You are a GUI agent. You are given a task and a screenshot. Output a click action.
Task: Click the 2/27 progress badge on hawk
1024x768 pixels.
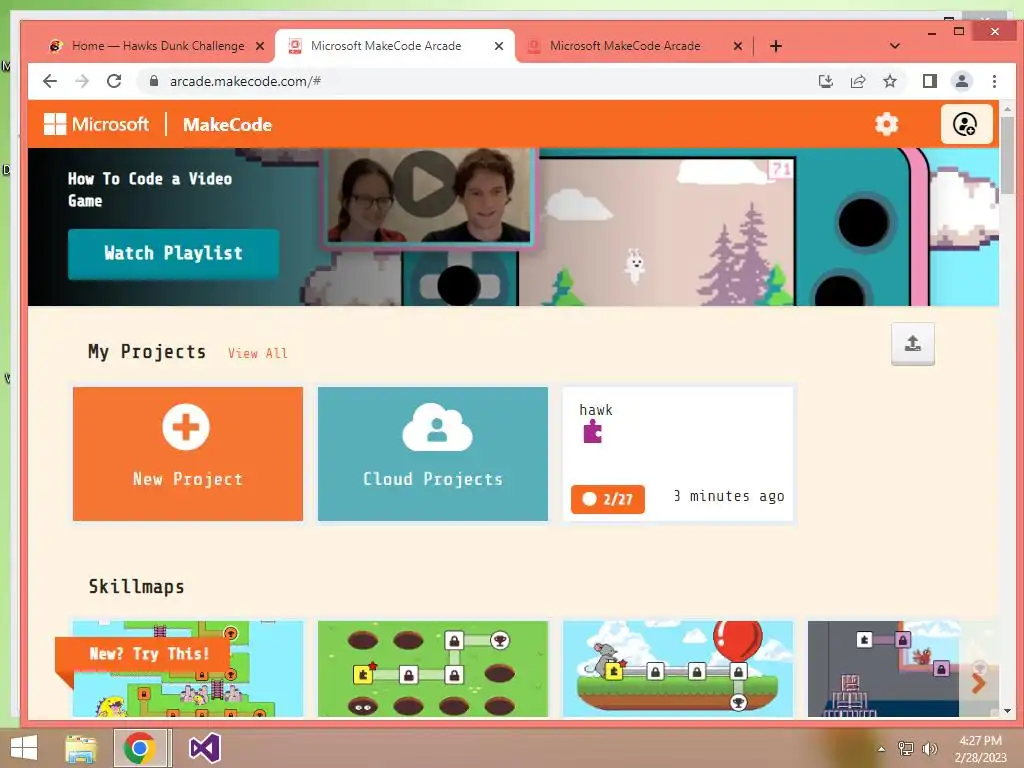[607, 500]
